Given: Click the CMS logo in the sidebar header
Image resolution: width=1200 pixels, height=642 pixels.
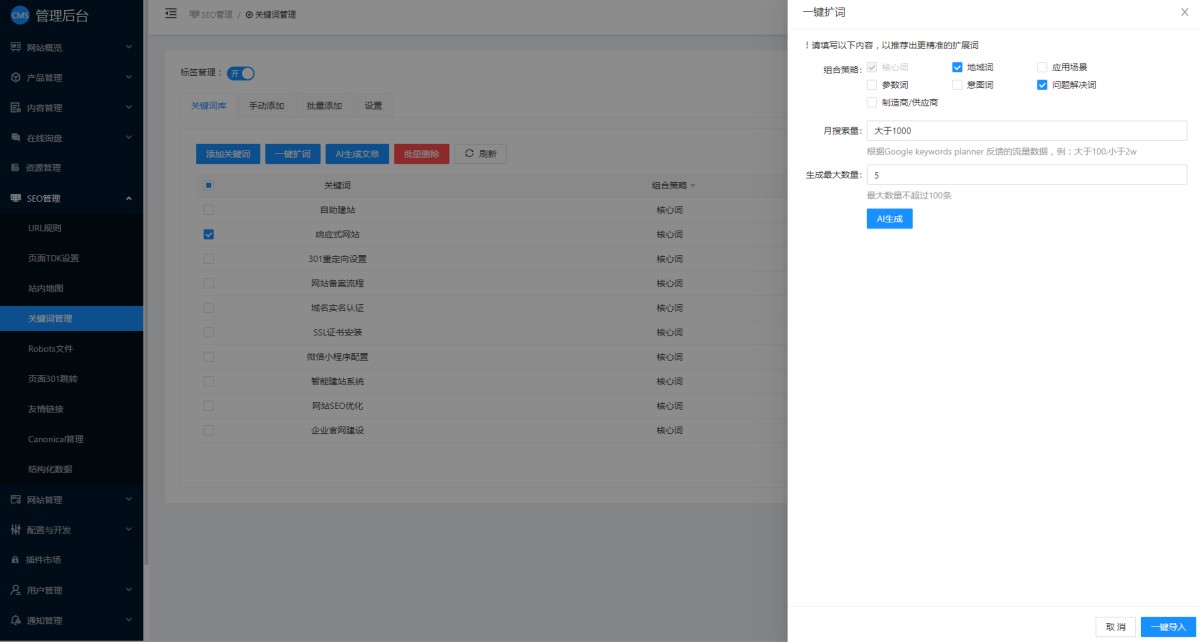Looking at the screenshot, I should click(20, 14).
